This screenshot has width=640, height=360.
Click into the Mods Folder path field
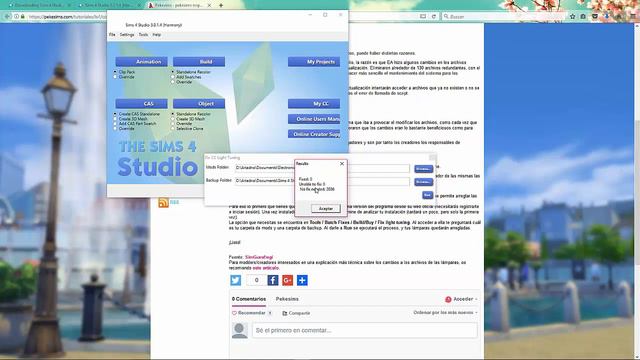pyautogui.click(x=322, y=168)
